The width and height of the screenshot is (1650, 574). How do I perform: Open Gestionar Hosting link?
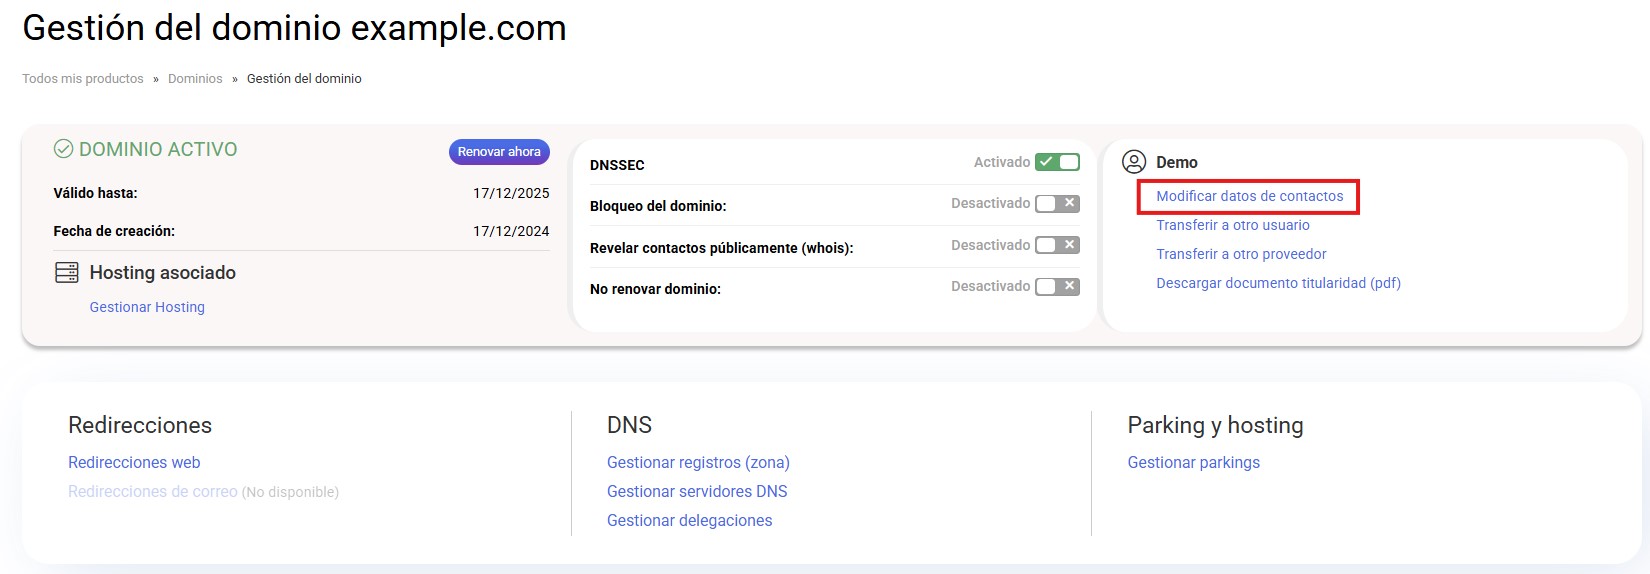[x=147, y=307]
